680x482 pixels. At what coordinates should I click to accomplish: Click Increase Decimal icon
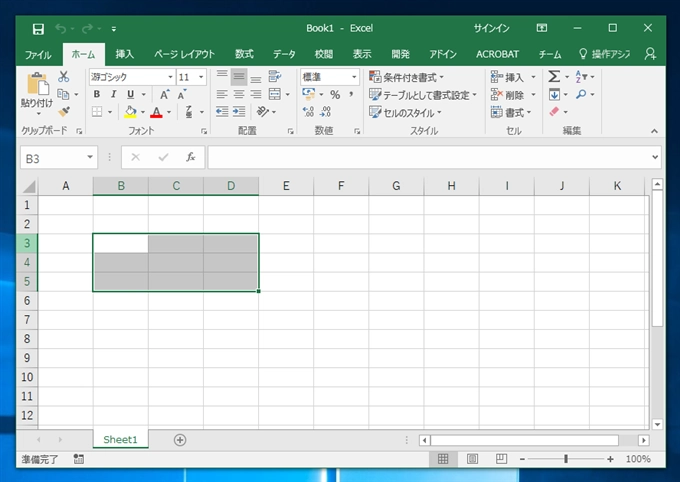(x=308, y=111)
